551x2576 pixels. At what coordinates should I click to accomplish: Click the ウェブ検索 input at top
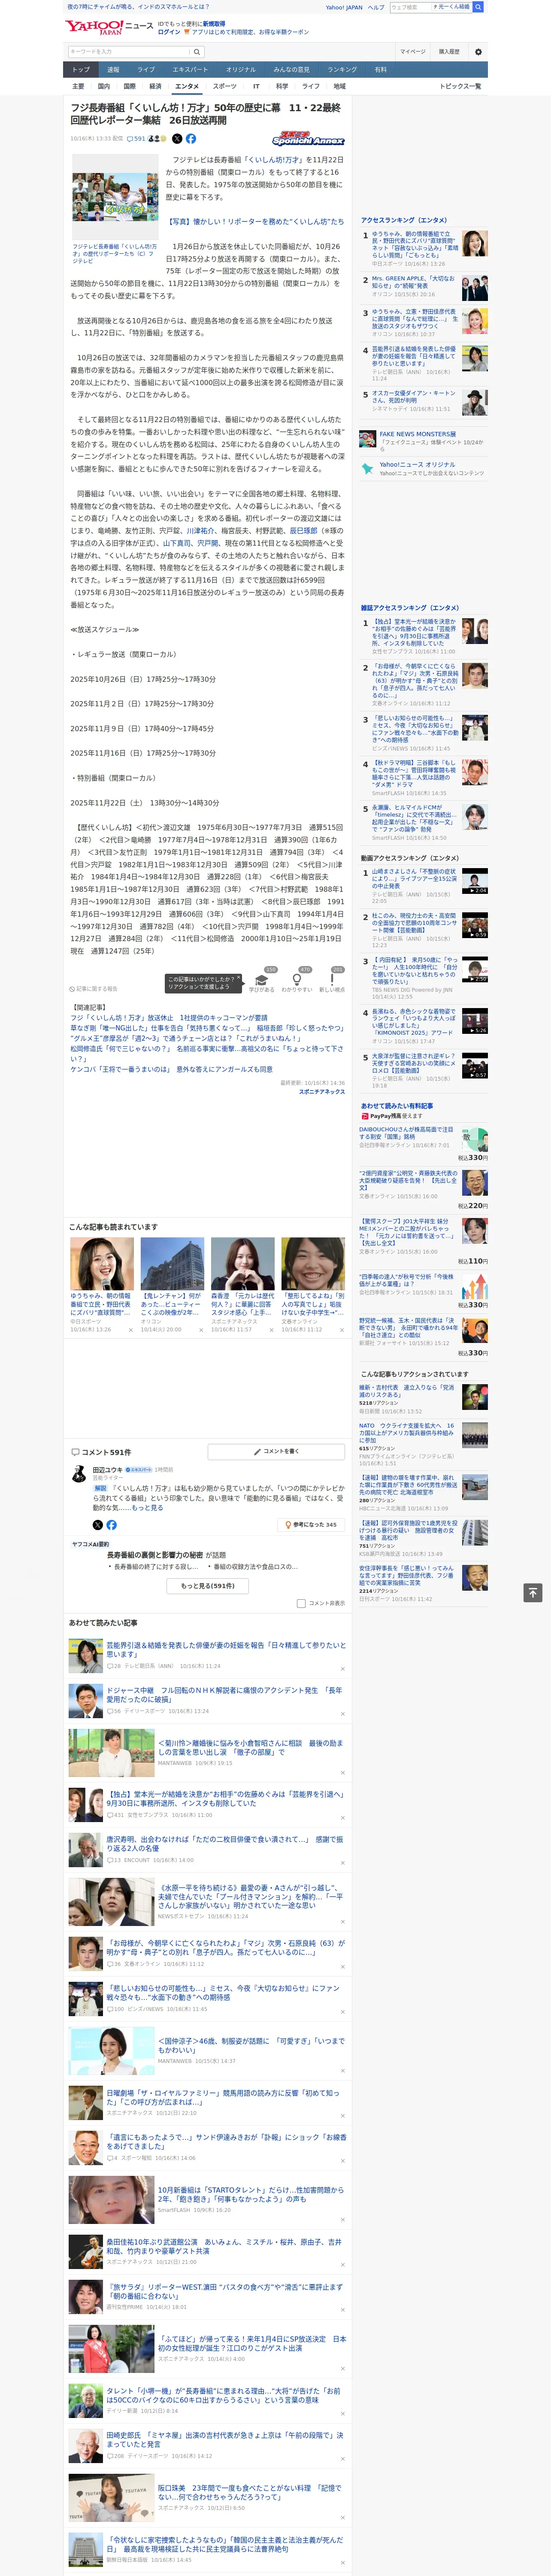pos(409,7)
